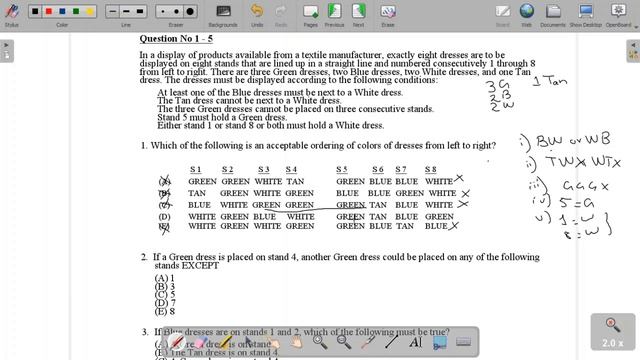Click the Redo arrow
Image resolution: width=640 pixels, height=360 pixels.
pos(281,15)
